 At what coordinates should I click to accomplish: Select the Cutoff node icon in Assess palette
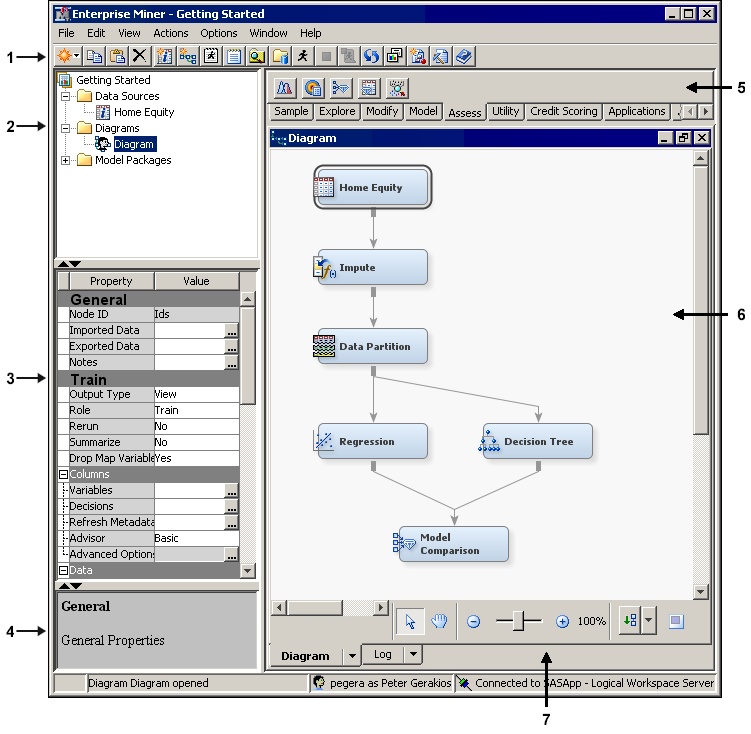tap(284, 88)
